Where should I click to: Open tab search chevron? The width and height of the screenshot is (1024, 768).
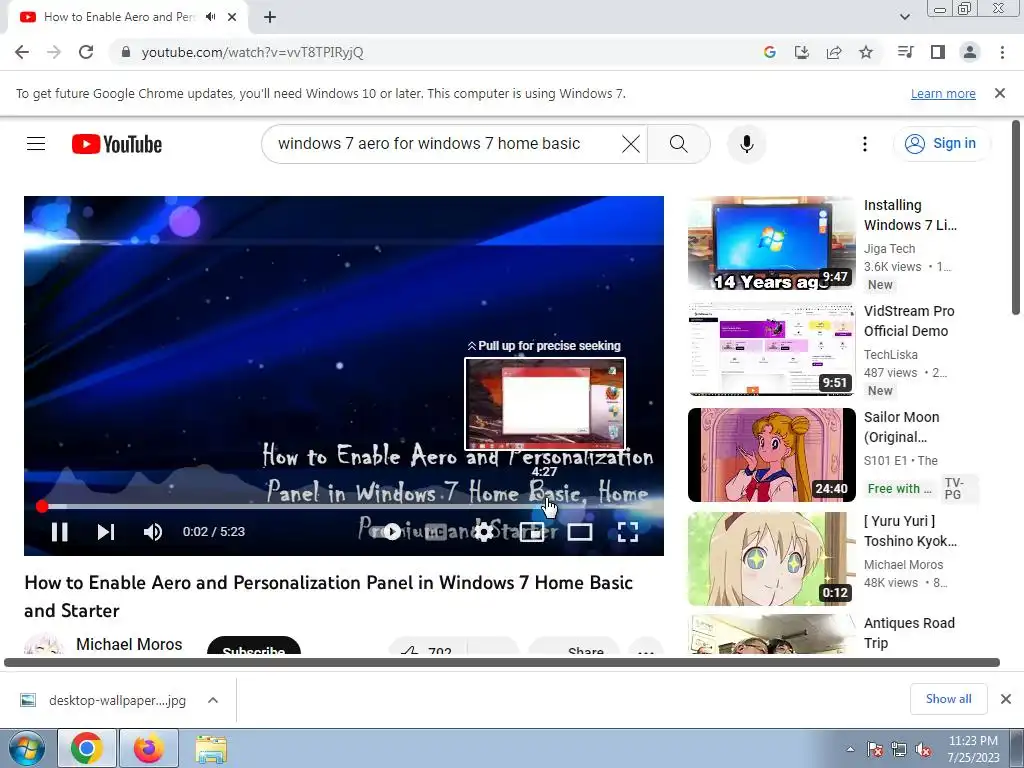[905, 17]
